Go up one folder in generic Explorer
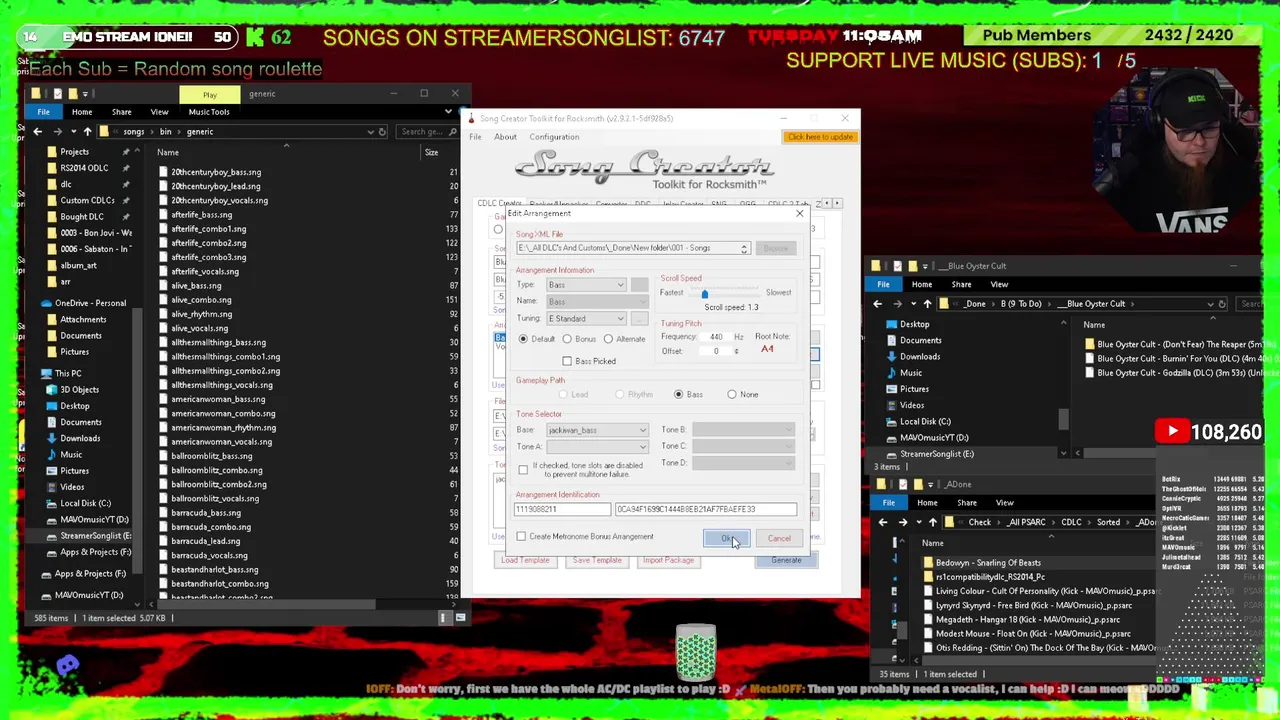The image size is (1280, 720). [x=87, y=131]
